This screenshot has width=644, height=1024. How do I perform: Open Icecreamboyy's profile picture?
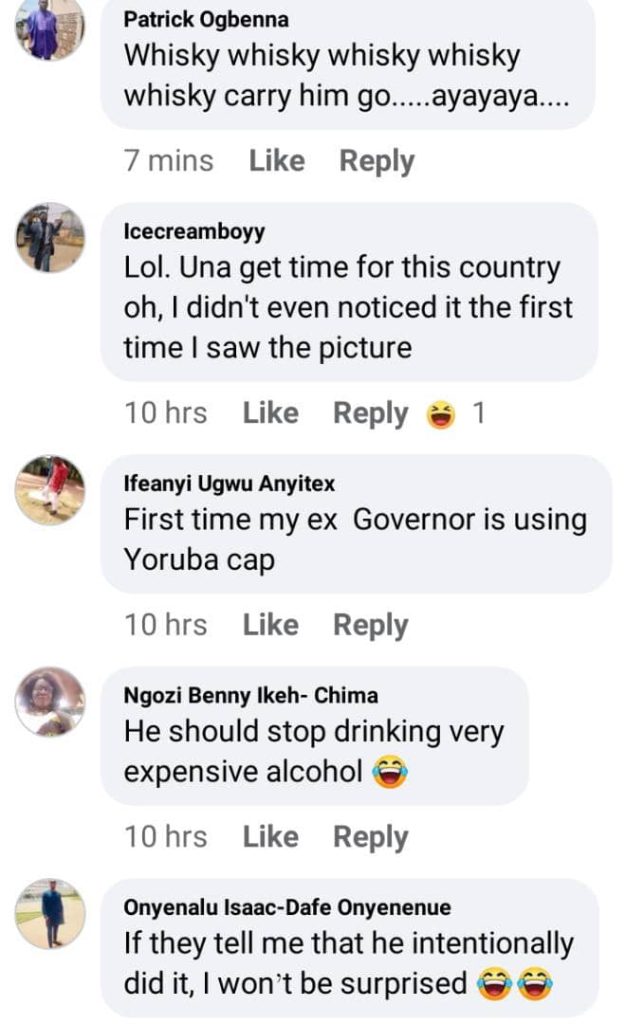[x=50, y=237]
